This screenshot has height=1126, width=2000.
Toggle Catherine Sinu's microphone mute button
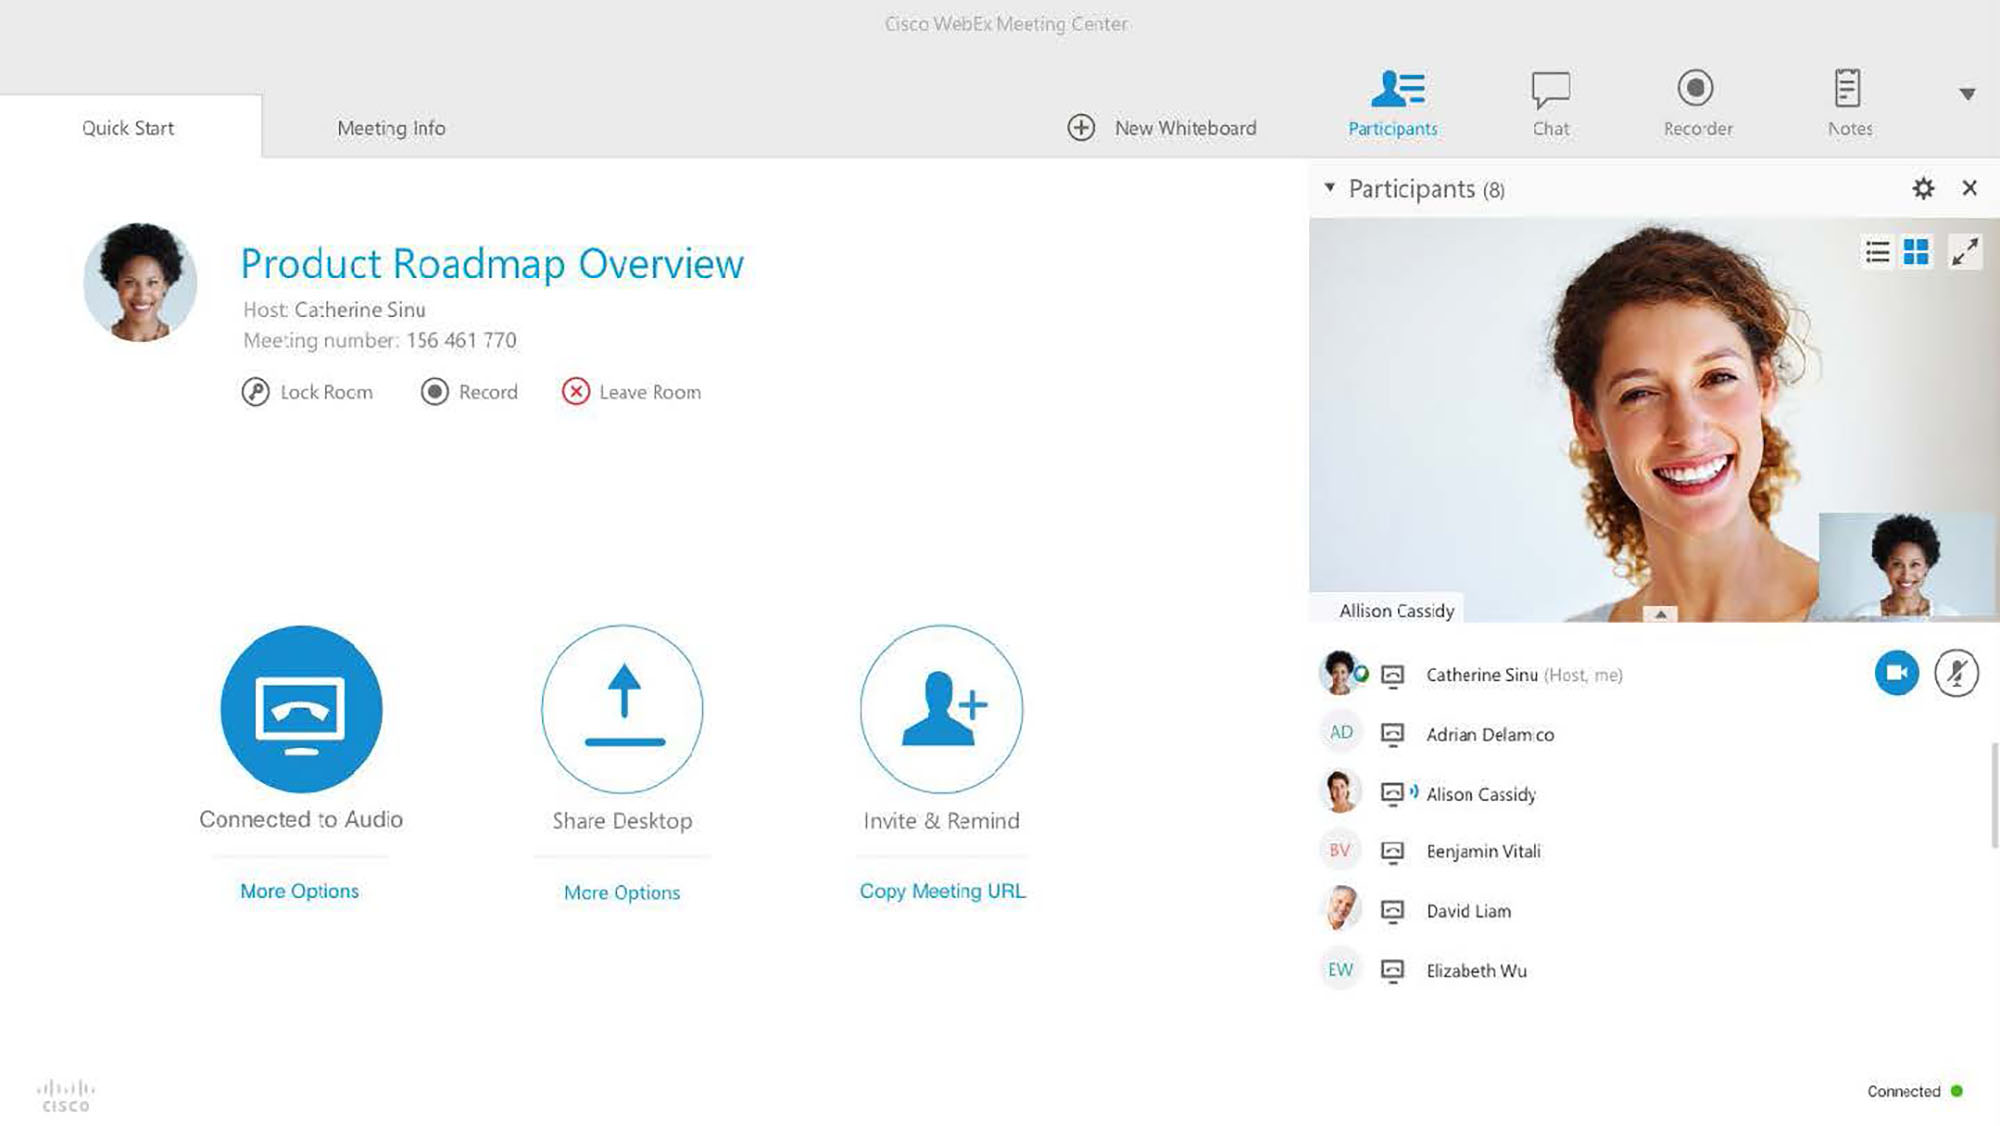pyautogui.click(x=1956, y=673)
